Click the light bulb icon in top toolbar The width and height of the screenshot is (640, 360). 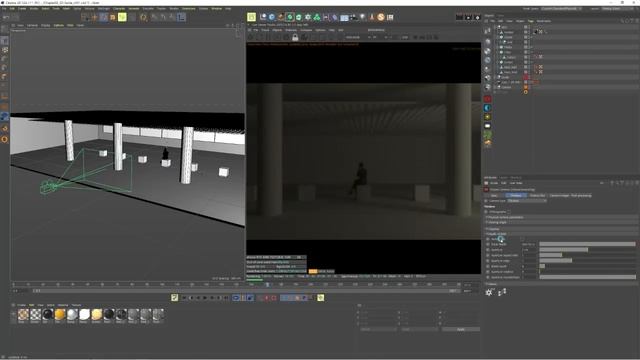(362, 17)
